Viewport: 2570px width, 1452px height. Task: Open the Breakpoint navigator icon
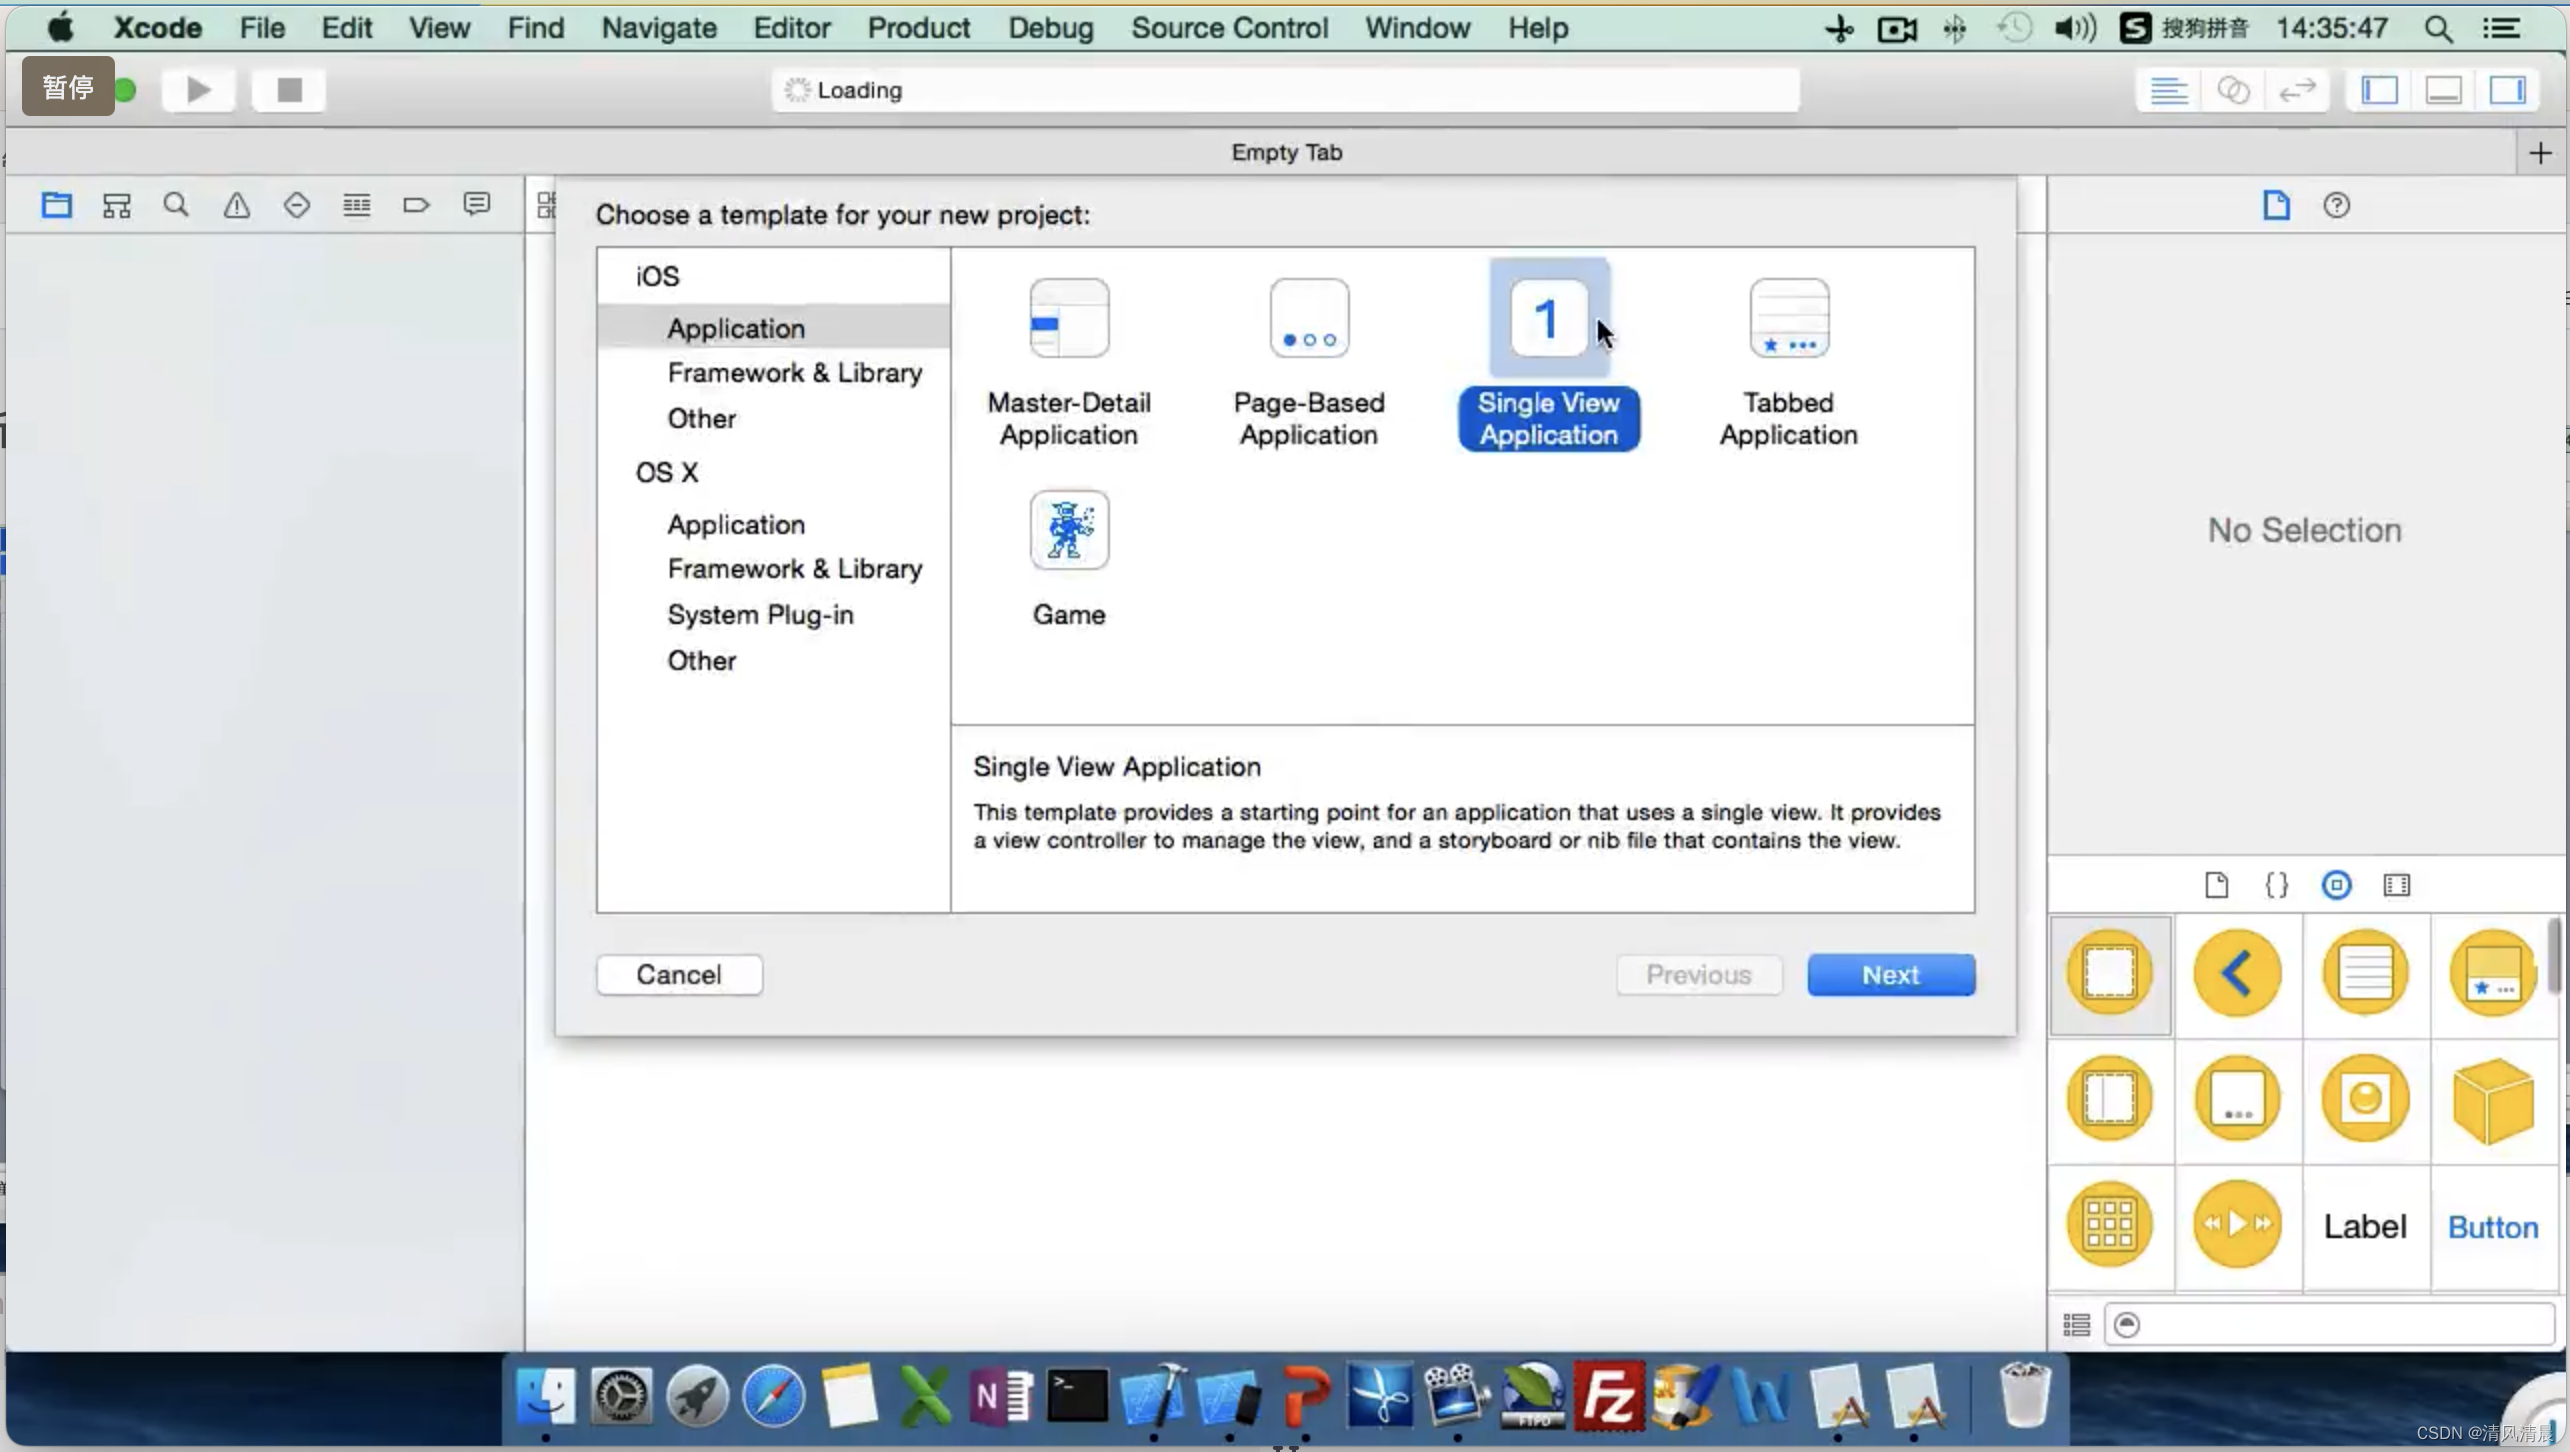click(416, 205)
